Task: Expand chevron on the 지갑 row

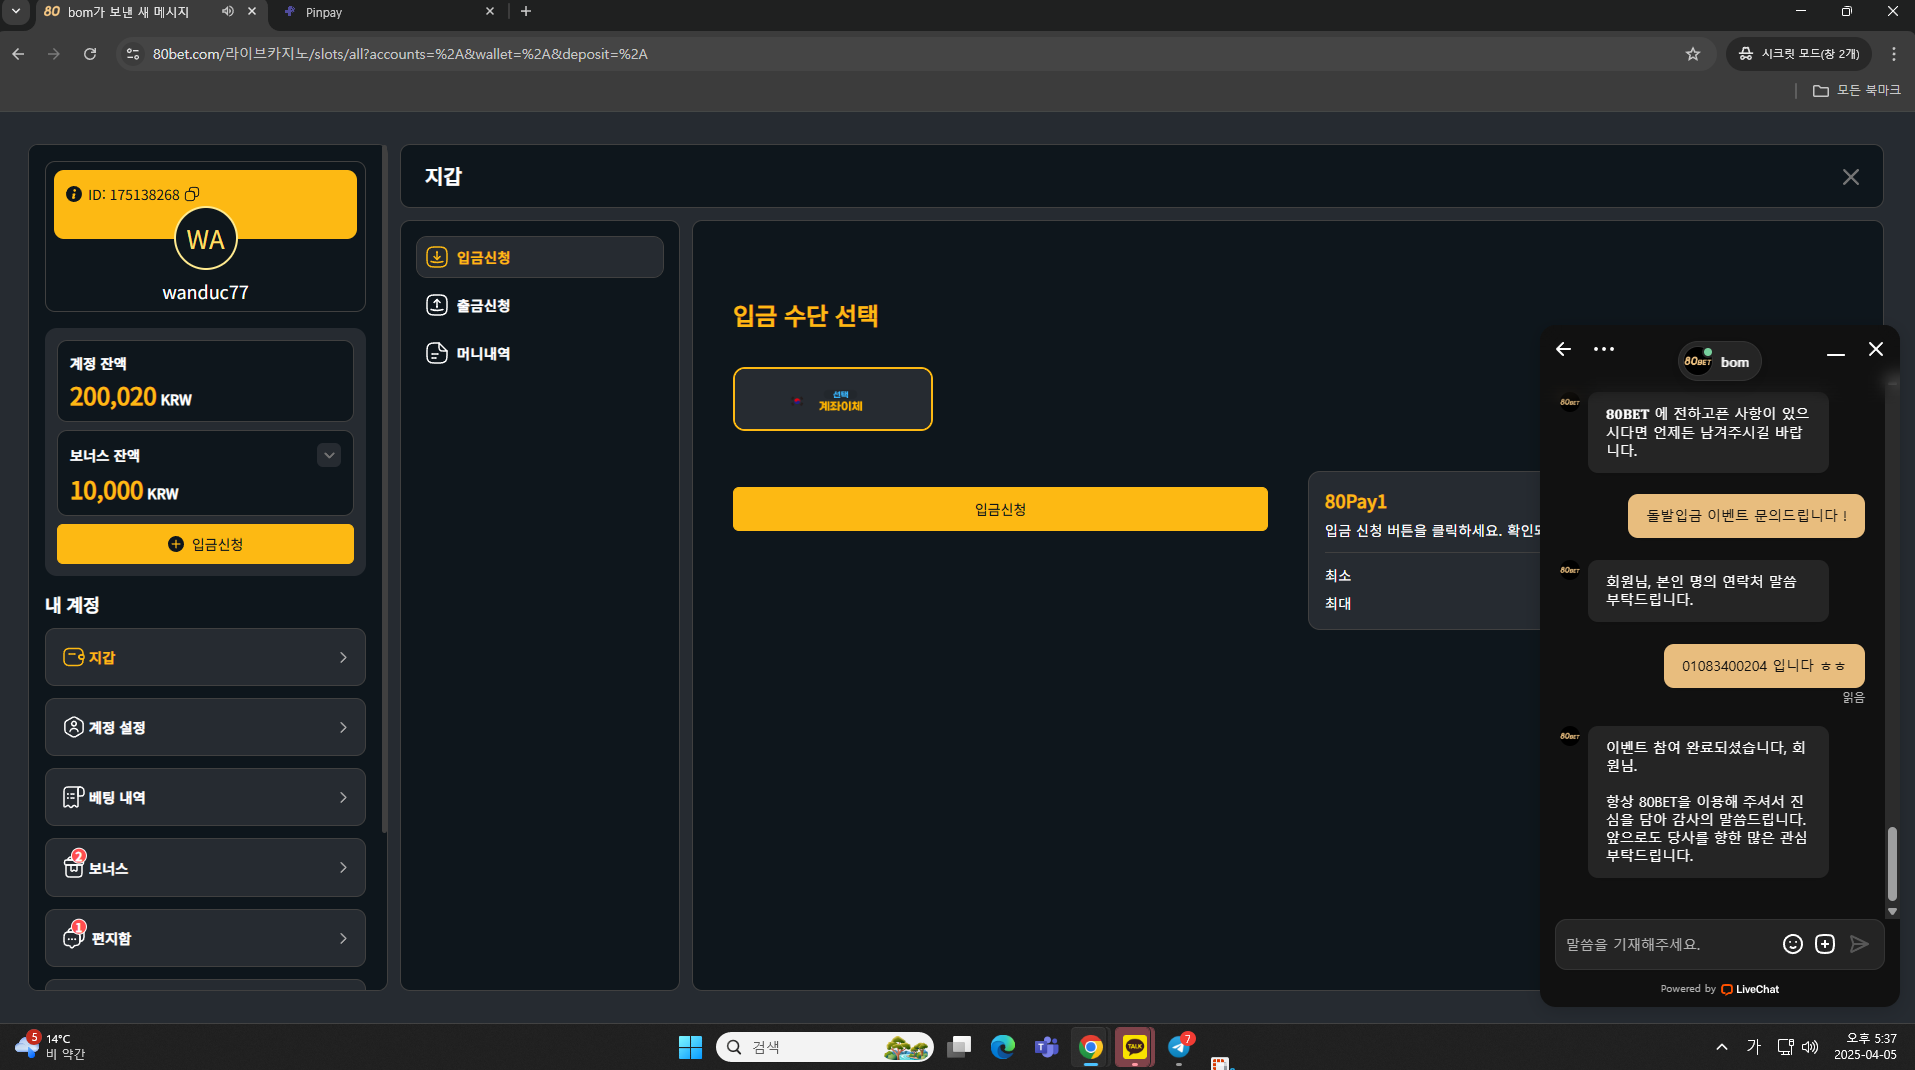Action: 343,657
